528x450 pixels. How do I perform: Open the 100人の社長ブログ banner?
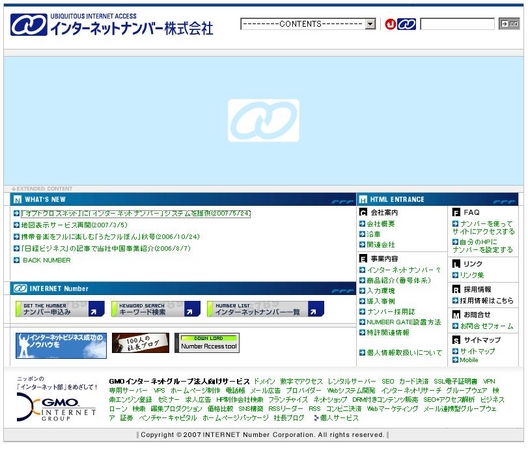click(140, 343)
